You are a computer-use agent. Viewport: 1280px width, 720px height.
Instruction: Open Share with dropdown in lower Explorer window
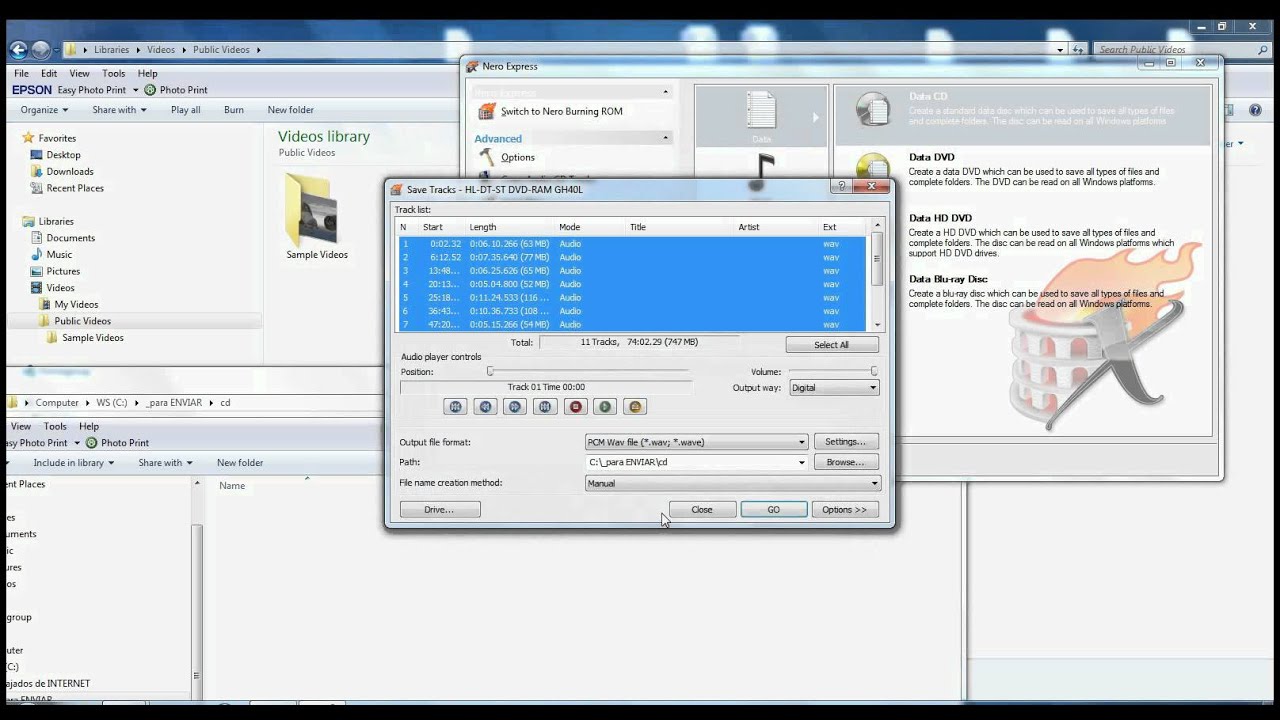165,463
